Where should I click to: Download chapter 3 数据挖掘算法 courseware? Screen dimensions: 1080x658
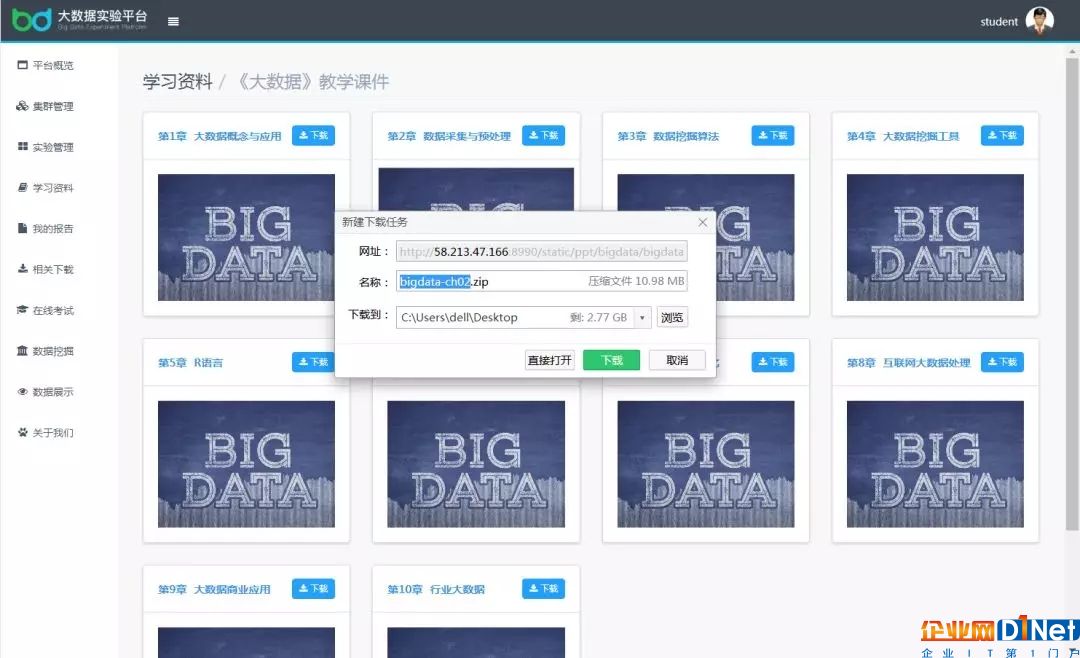[773, 136]
